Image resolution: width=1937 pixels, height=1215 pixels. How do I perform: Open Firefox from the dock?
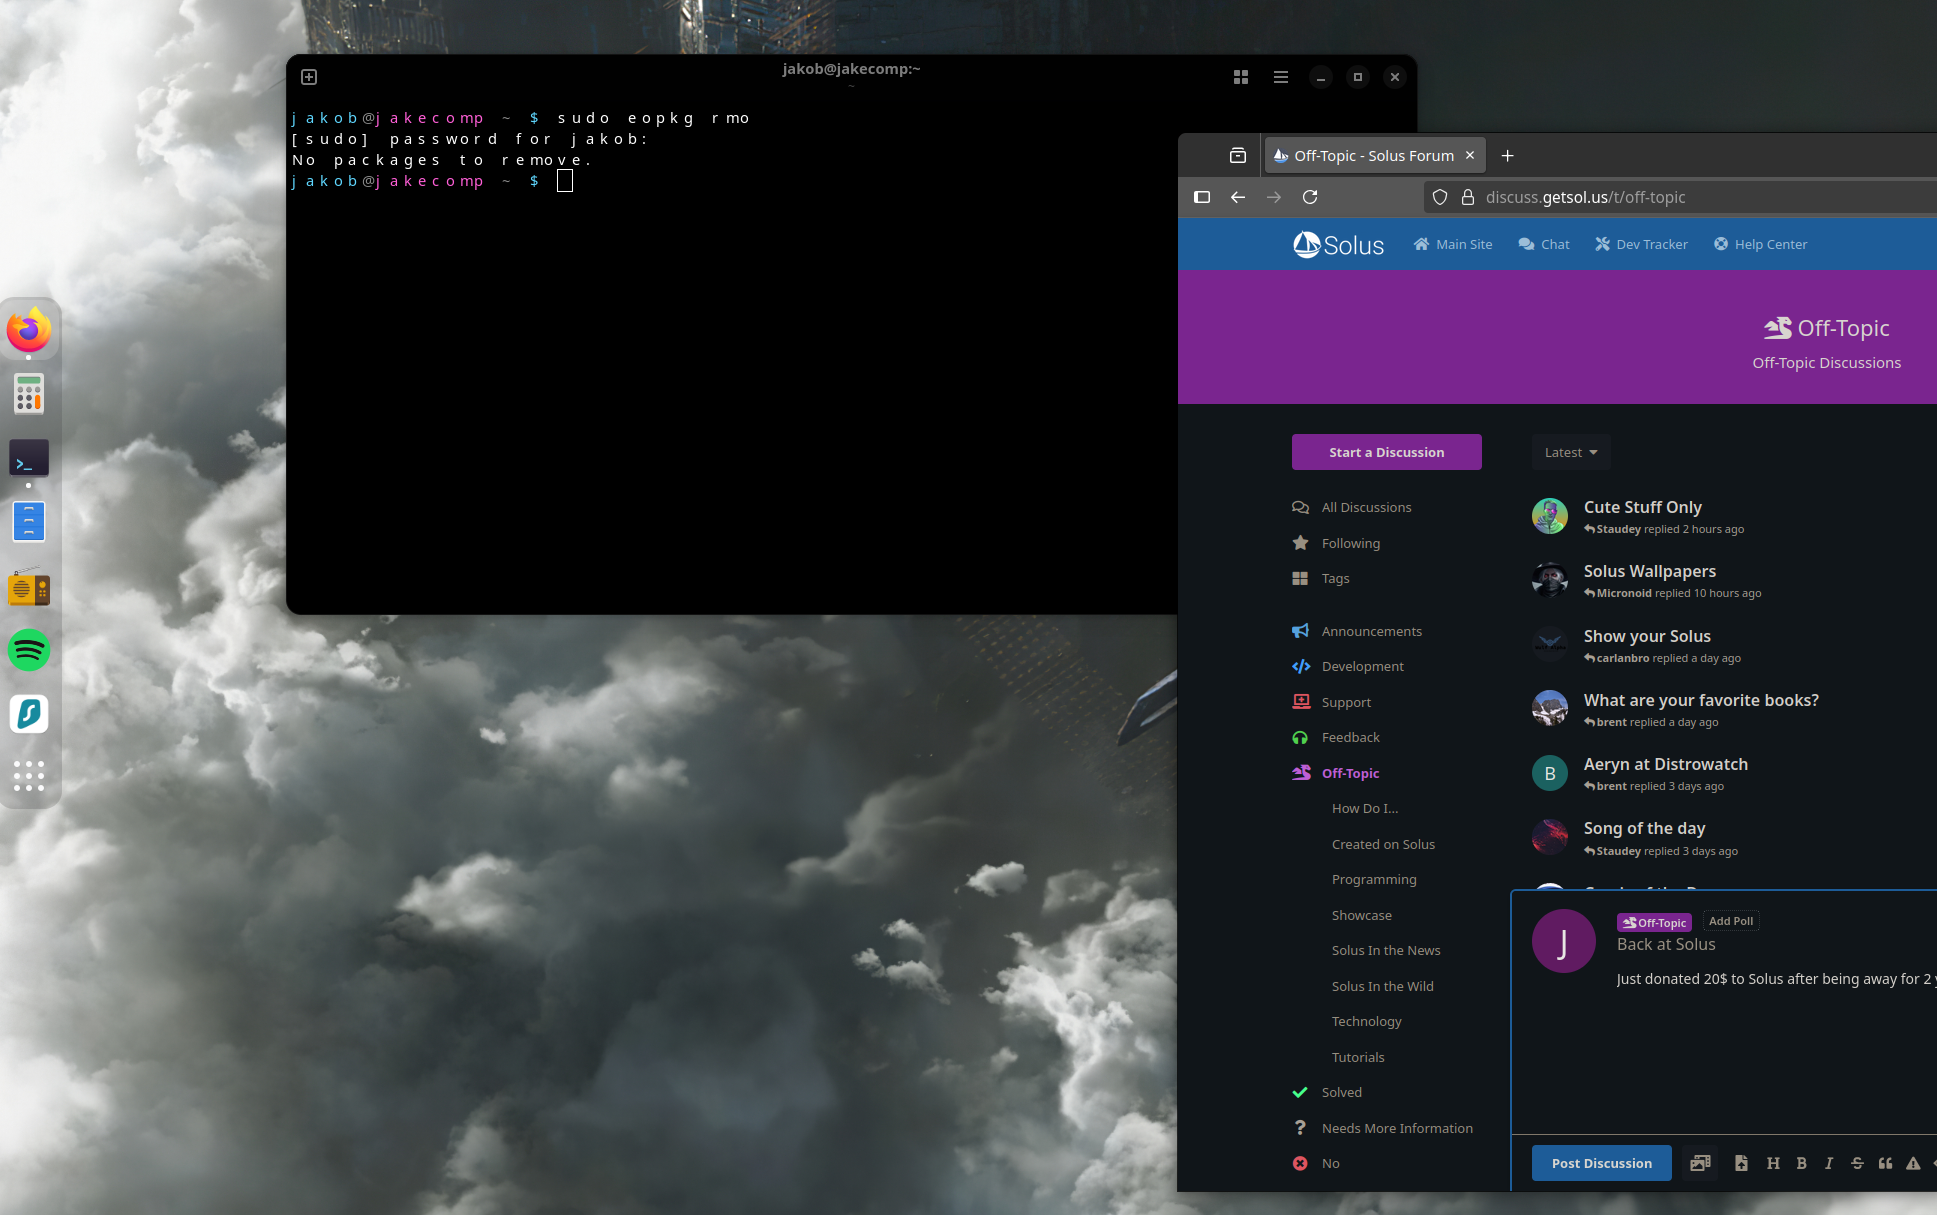29,330
